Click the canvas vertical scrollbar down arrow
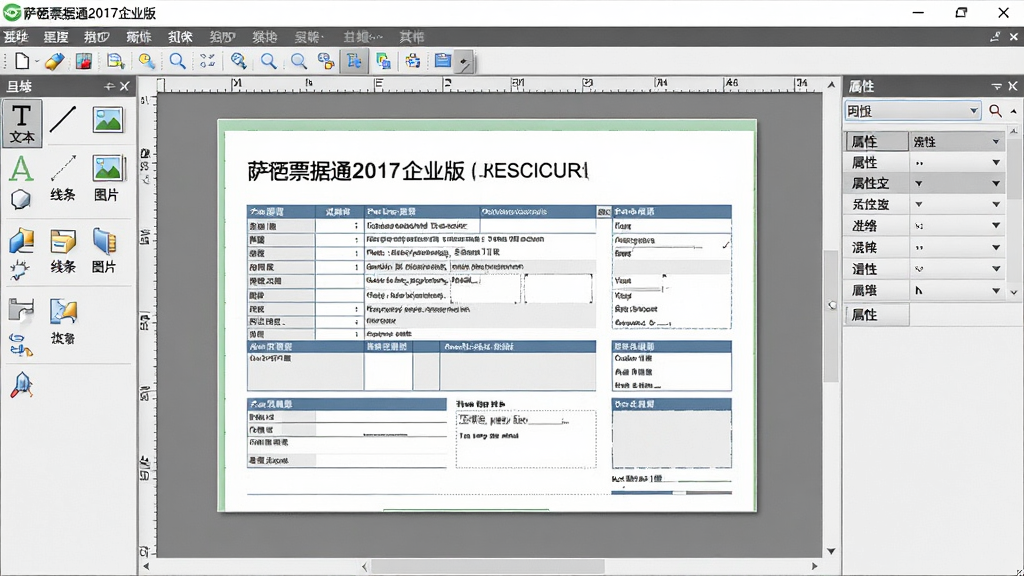The width and height of the screenshot is (1024, 576). tap(831, 551)
